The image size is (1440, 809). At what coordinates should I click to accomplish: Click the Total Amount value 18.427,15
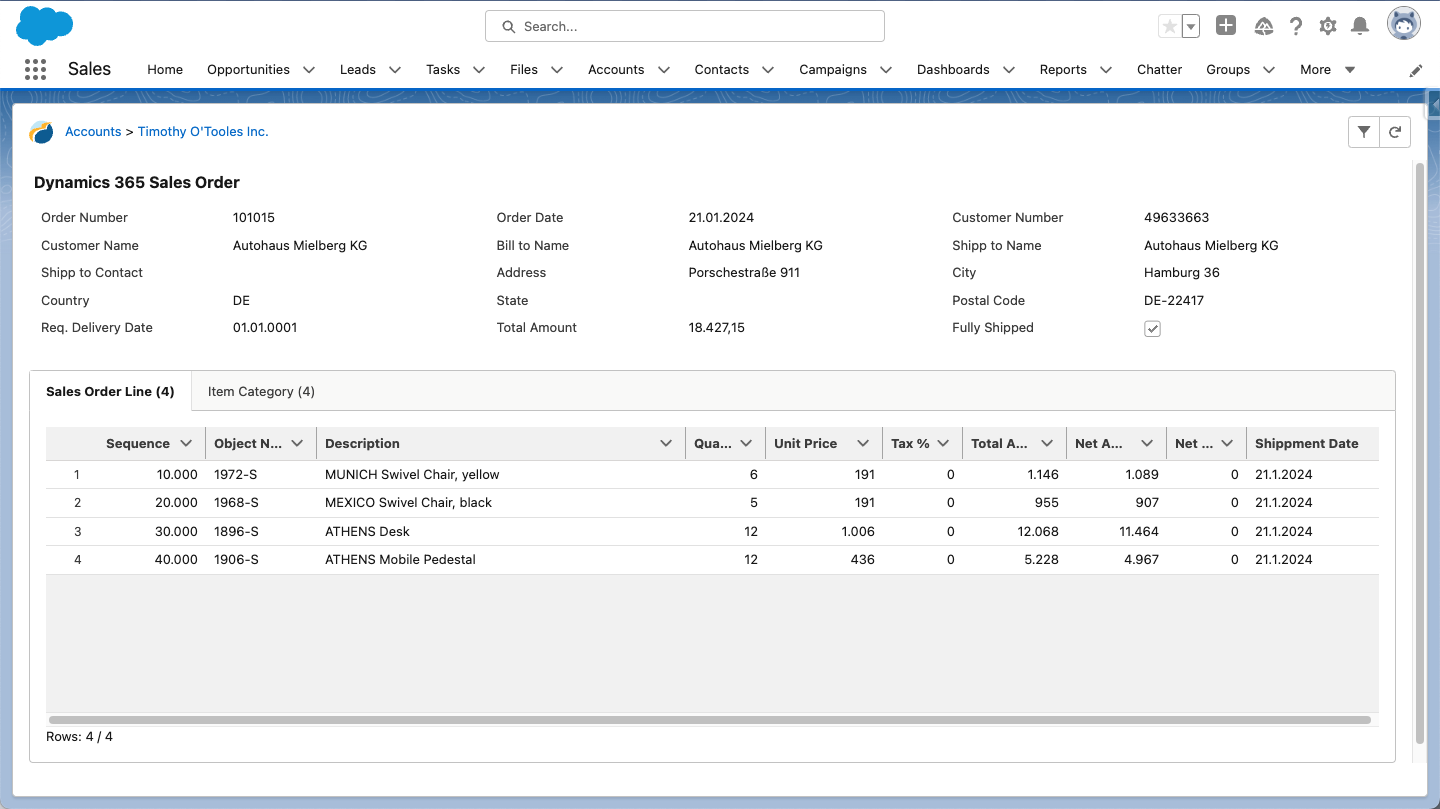(x=716, y=328)
